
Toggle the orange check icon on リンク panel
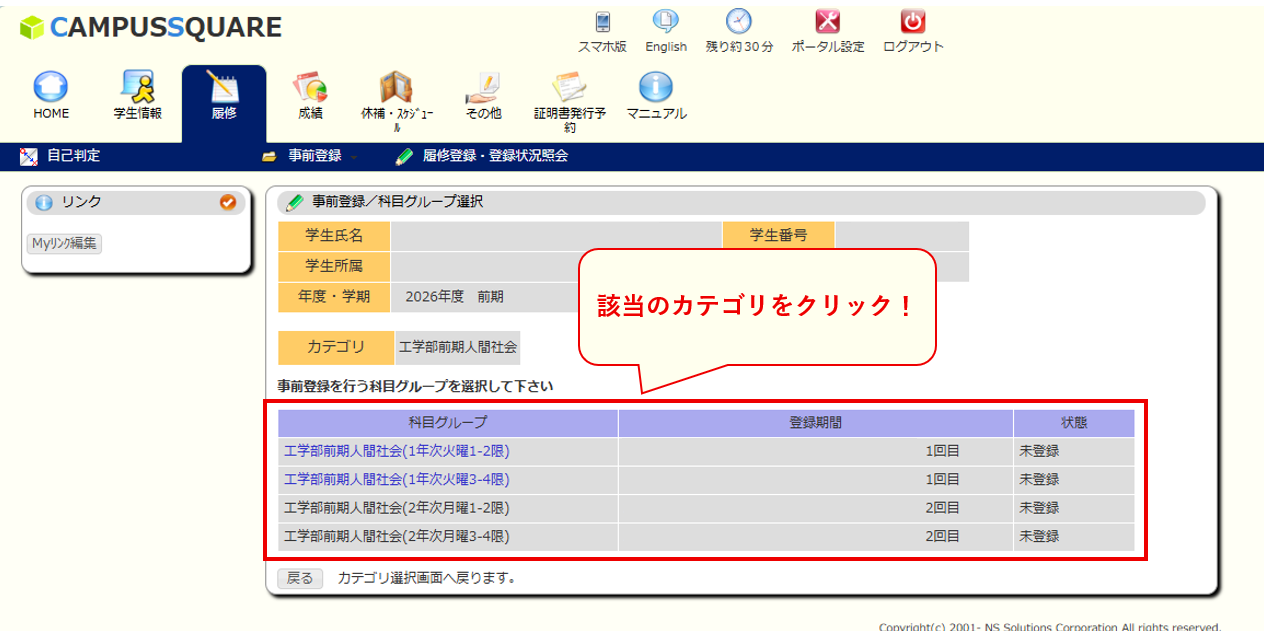pyautogui.click(x=227, y=202)
